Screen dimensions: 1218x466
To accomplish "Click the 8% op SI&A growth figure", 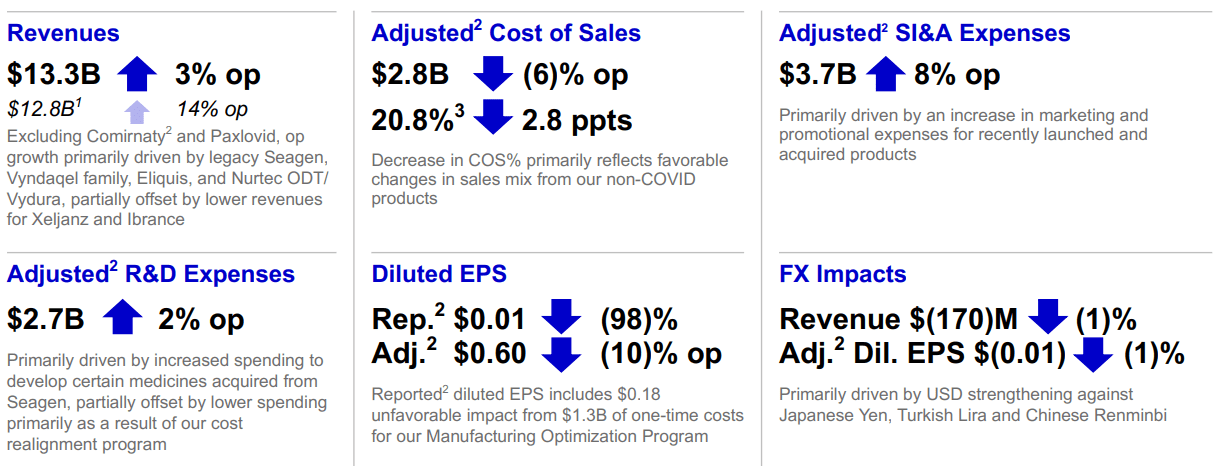I will coord(958,75).
